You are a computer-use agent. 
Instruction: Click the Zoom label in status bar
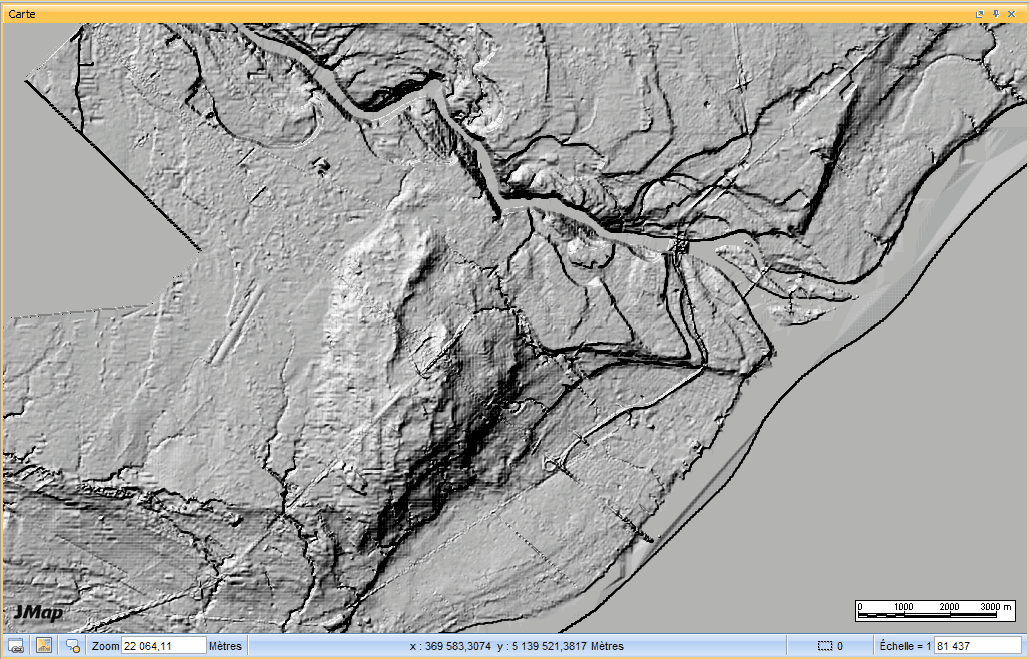tap(105, 646)
